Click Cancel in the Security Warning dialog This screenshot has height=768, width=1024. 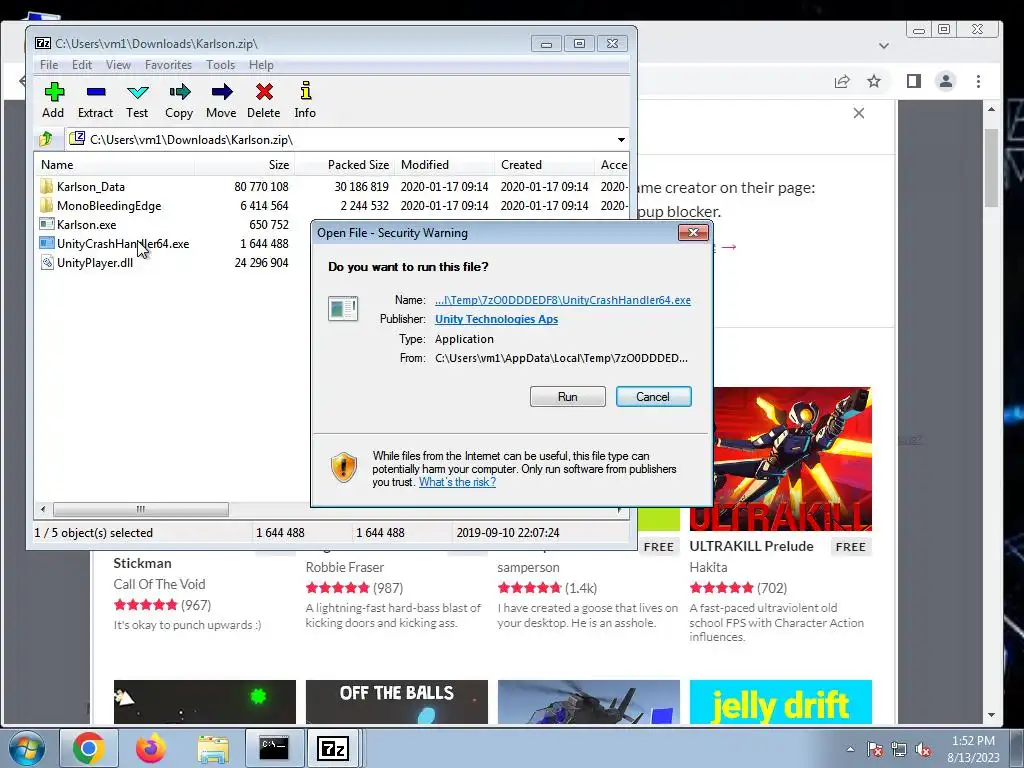(x=653, y=396)
